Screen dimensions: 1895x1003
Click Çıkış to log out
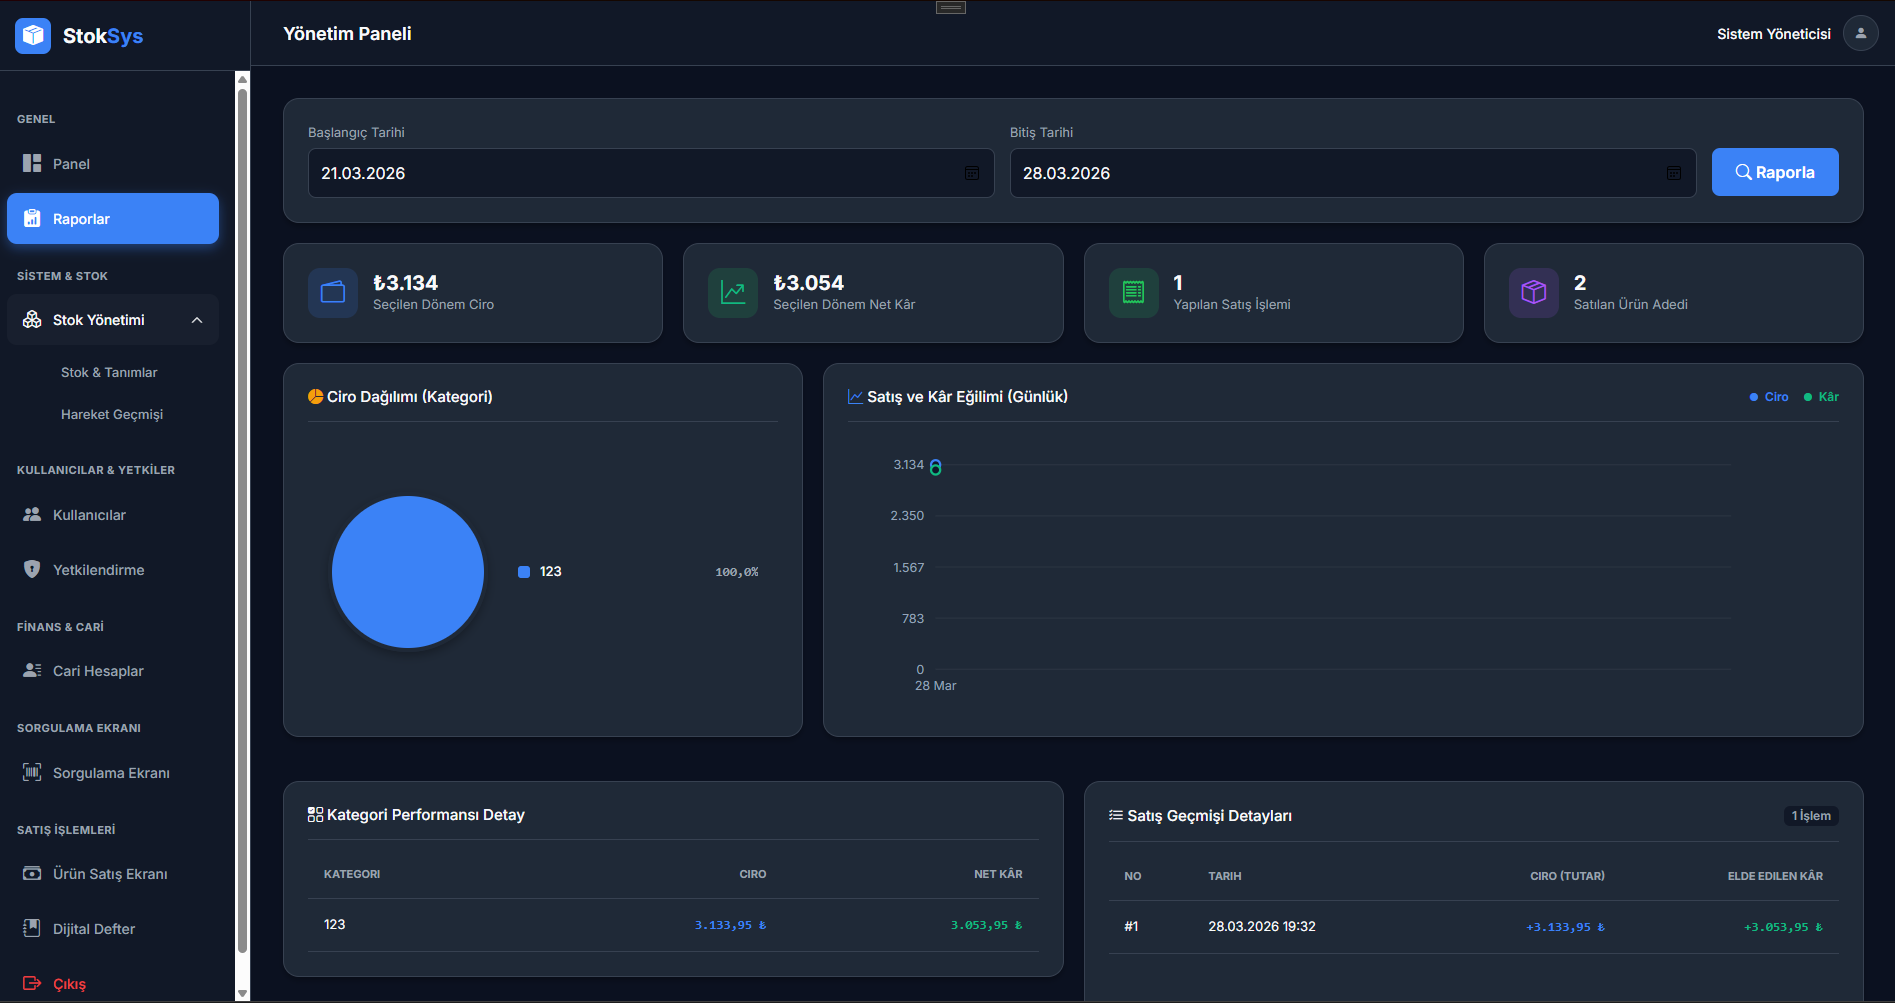pyautogui.click(x=69, y=984)
